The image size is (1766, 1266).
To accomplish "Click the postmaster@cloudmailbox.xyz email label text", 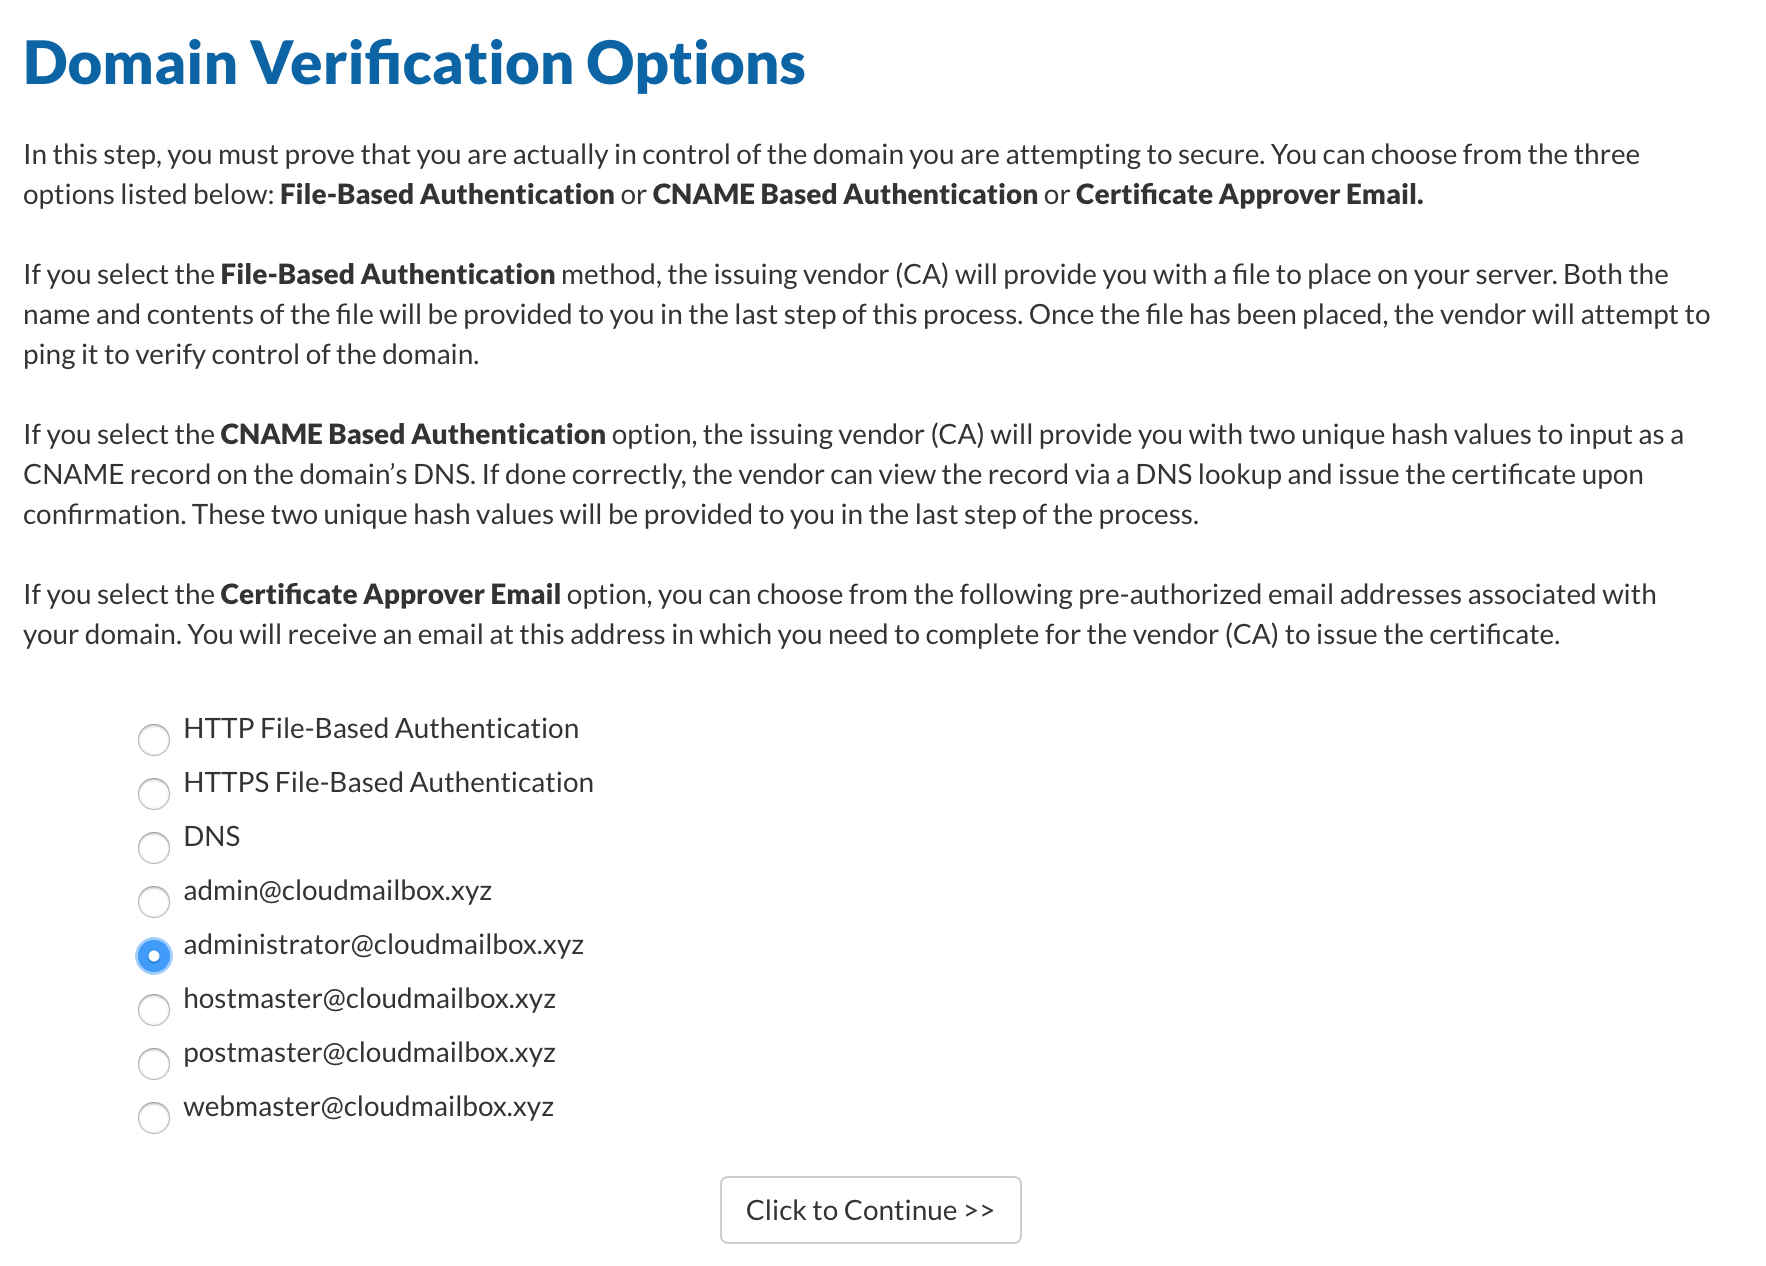I will [x=369, y=1053].
